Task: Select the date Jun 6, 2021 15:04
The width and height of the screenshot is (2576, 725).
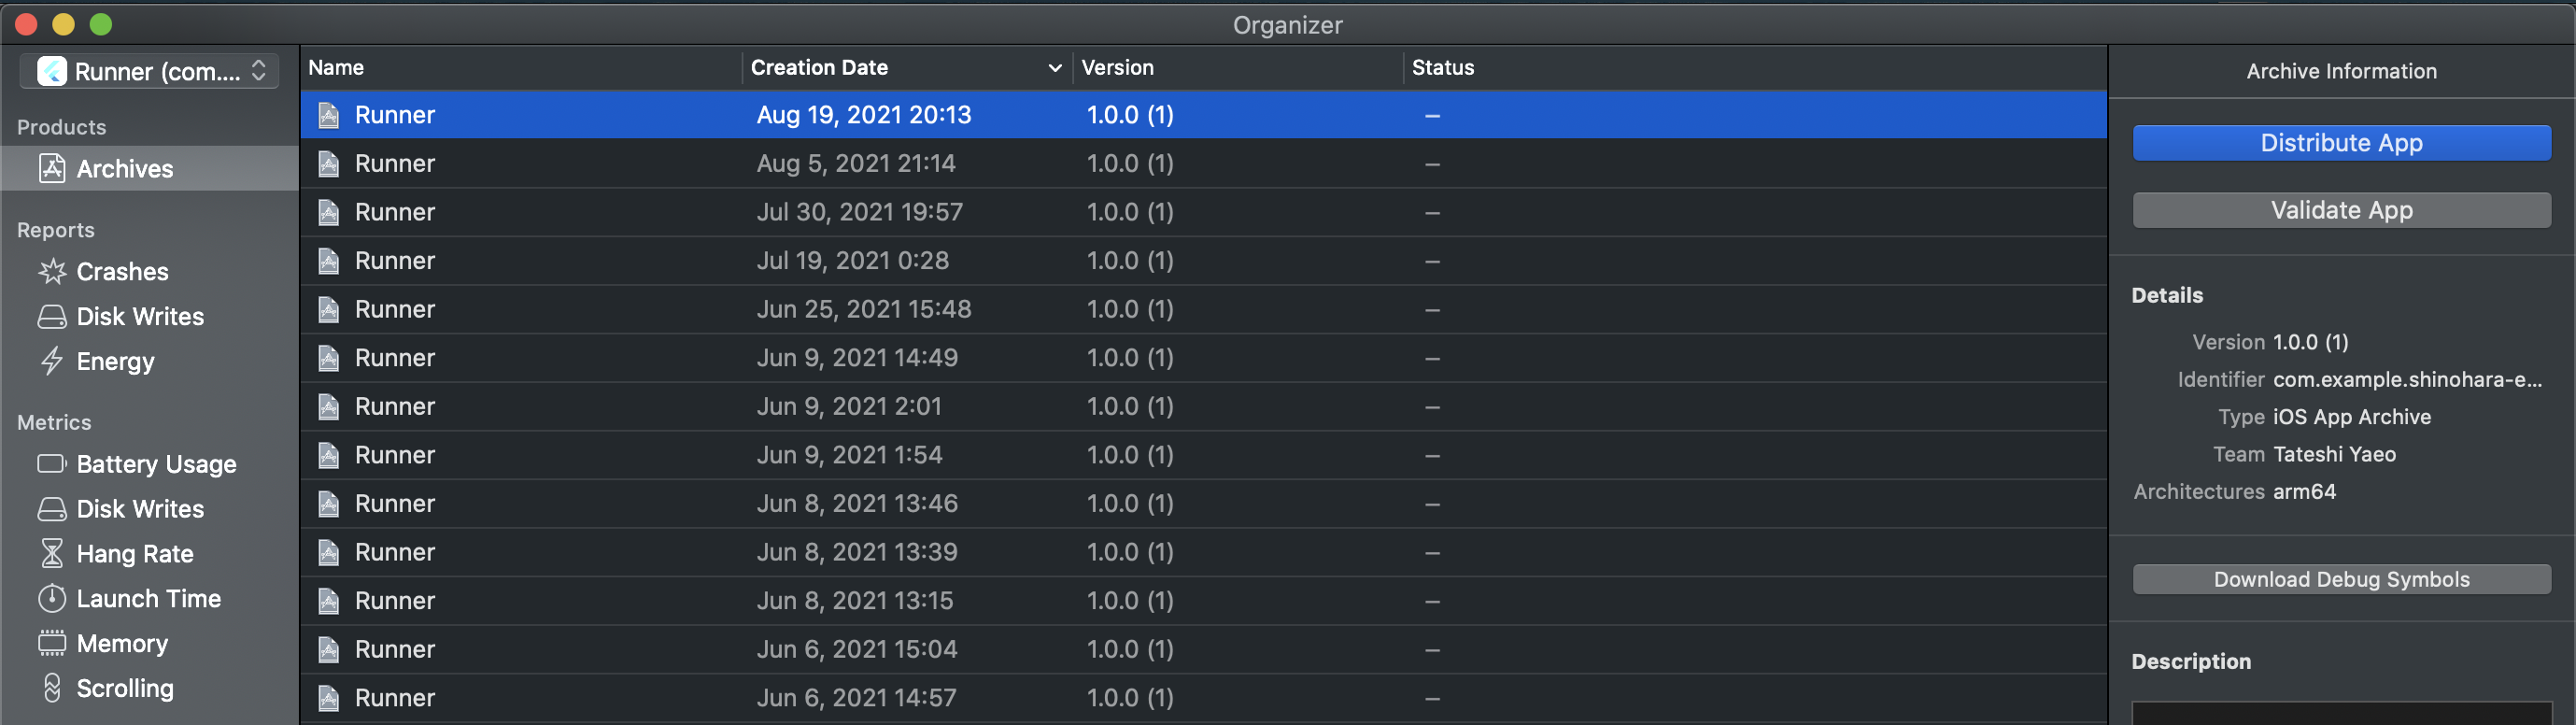Action: coord(857,649)
